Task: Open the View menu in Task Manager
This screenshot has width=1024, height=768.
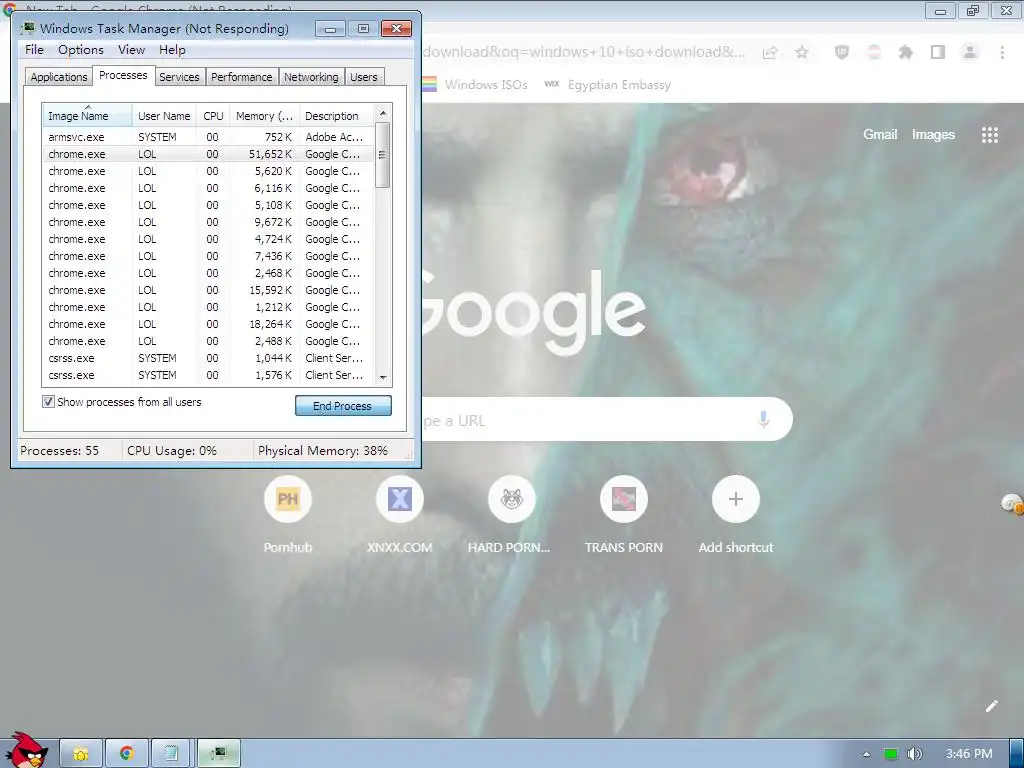Action: click(131, 50)
